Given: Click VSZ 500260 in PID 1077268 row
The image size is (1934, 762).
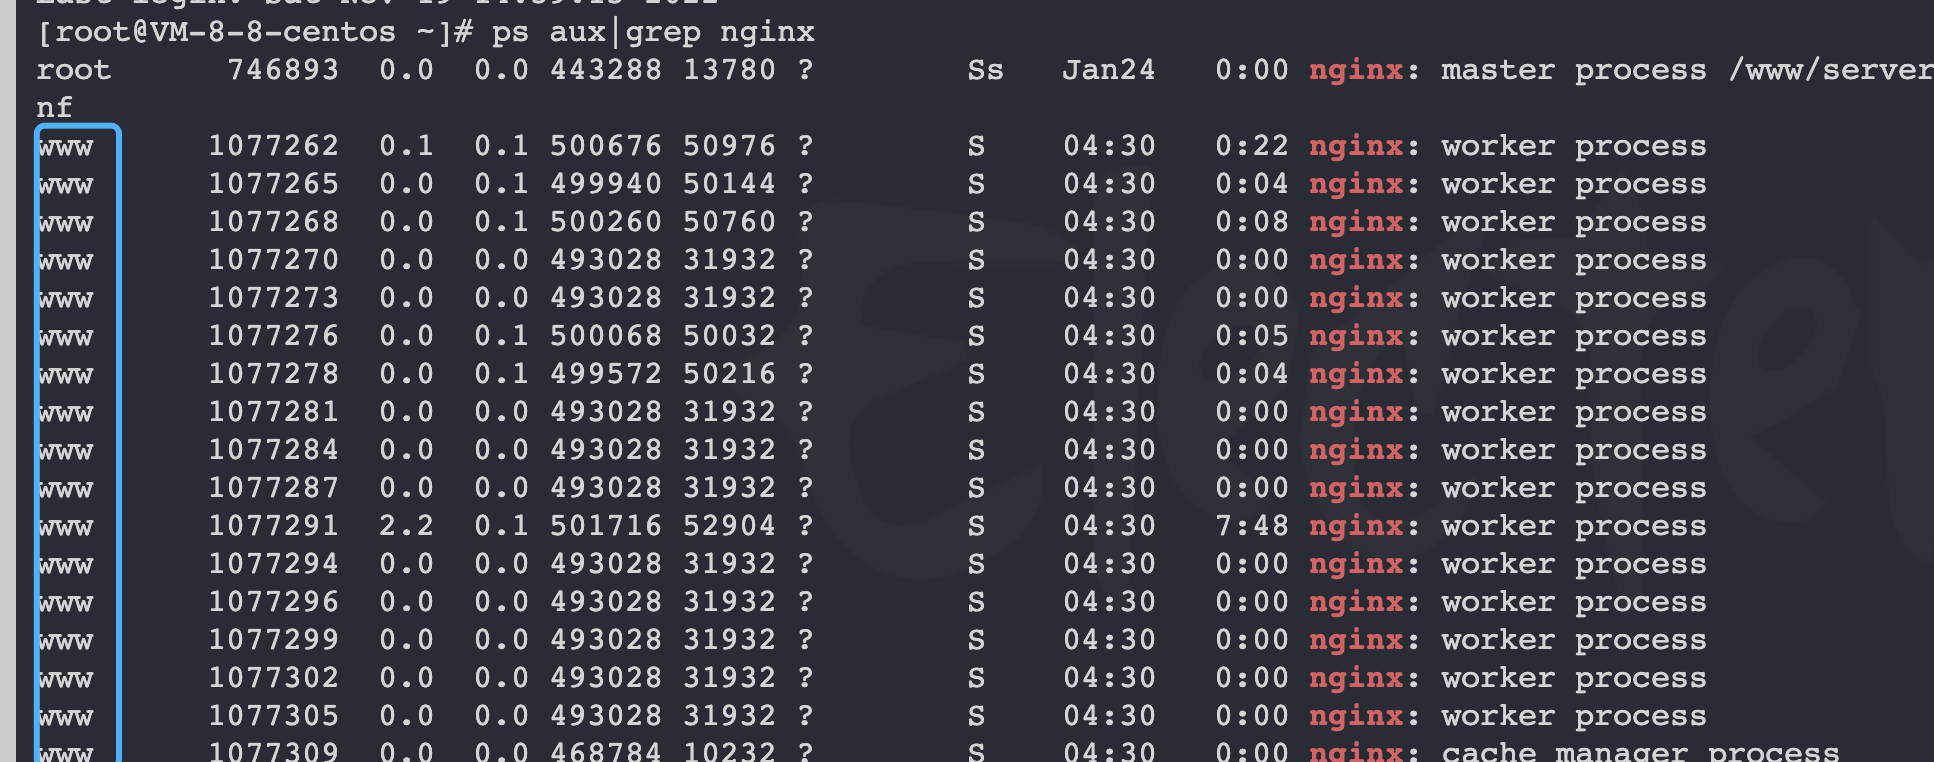Looking at the screenshot, I should coord(606,222).
